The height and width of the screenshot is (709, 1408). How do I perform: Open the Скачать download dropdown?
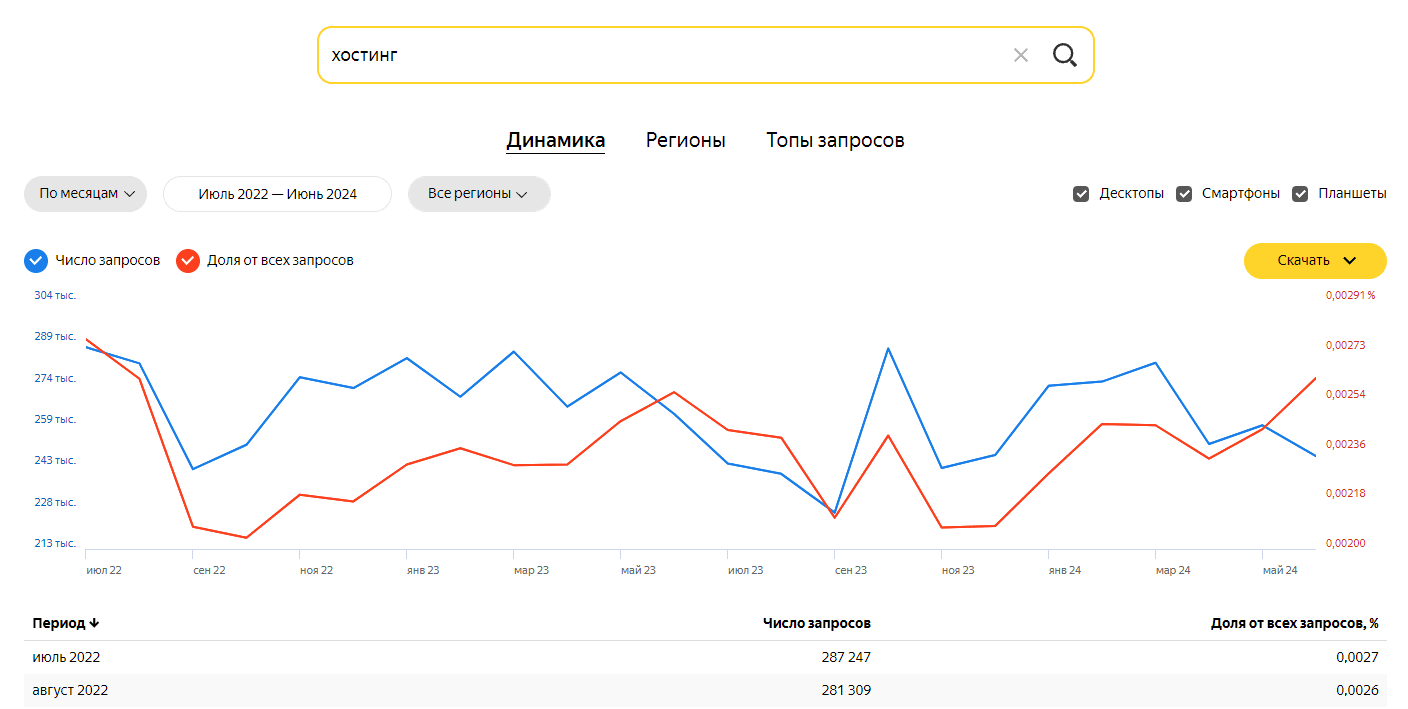point(1315,261)
